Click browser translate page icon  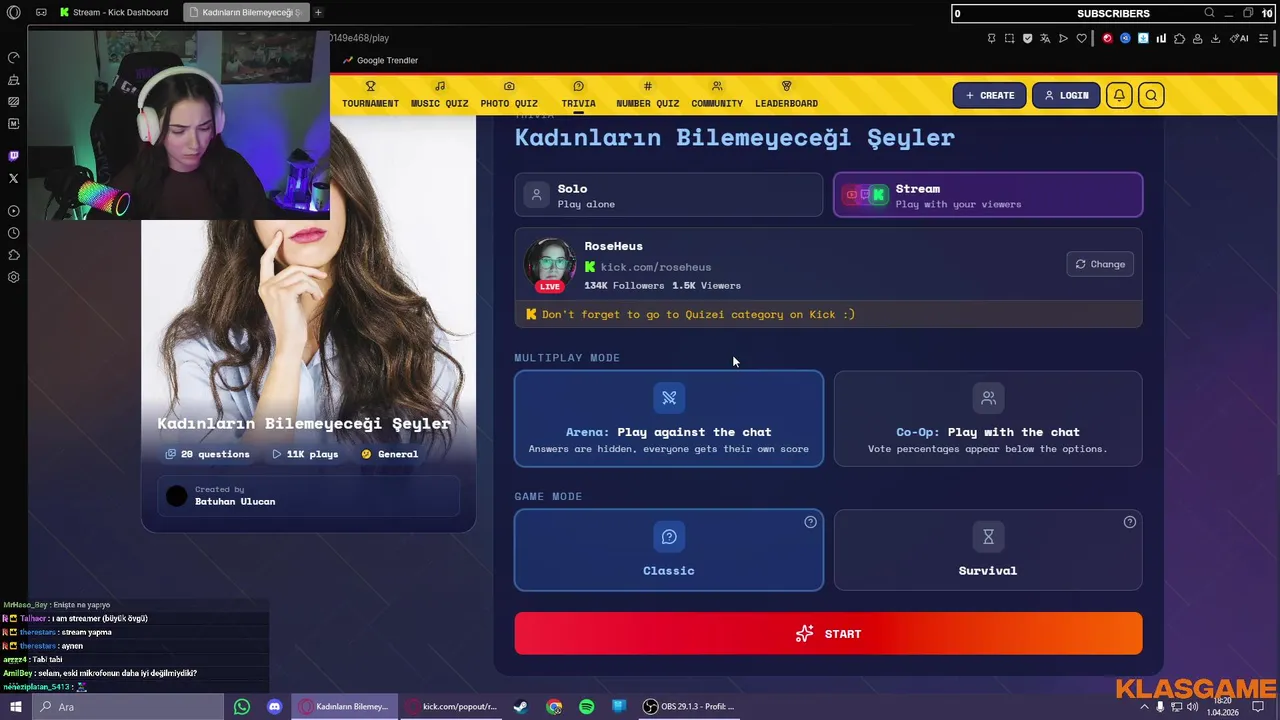(x=1045, y=38)
